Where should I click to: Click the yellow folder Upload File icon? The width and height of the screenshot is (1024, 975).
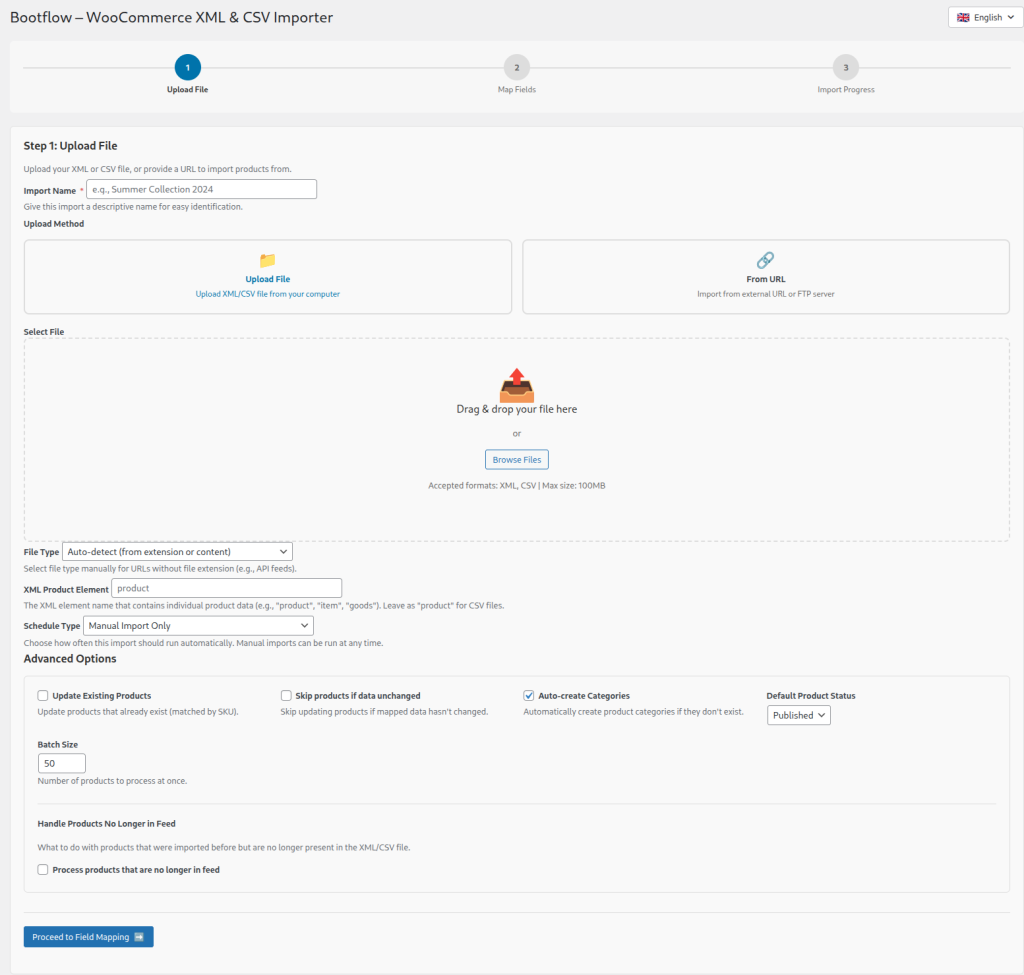[267, 260]
